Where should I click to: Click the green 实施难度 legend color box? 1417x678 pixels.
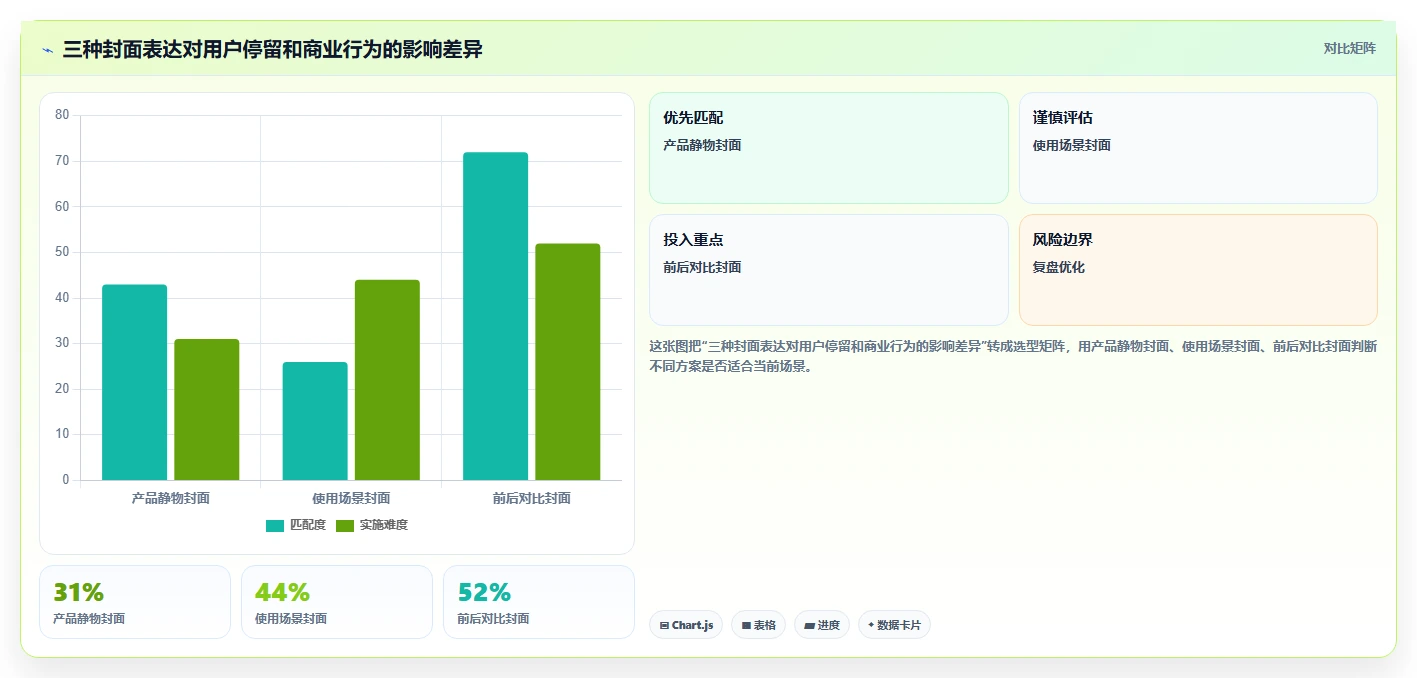[345, 526]
